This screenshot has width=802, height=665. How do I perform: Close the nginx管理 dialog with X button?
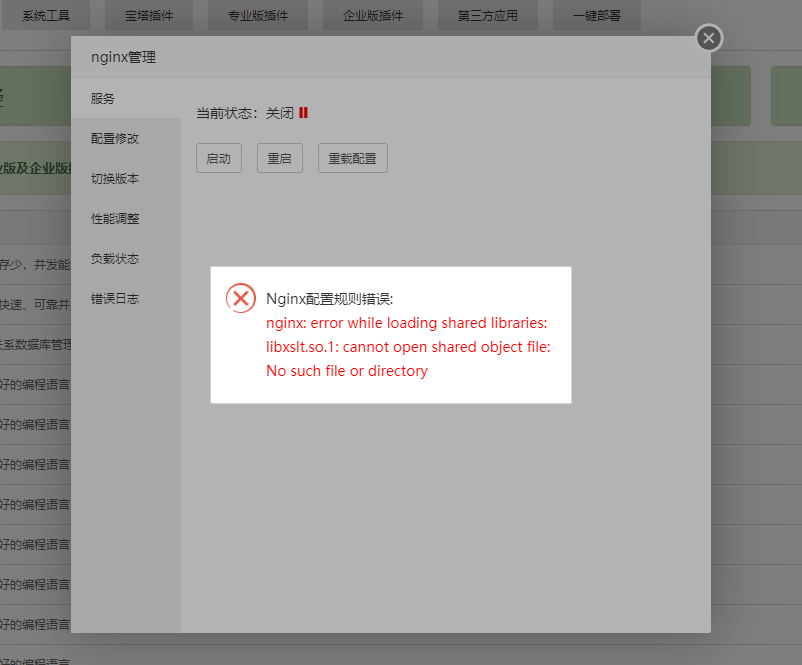click(x=709, y=38)
